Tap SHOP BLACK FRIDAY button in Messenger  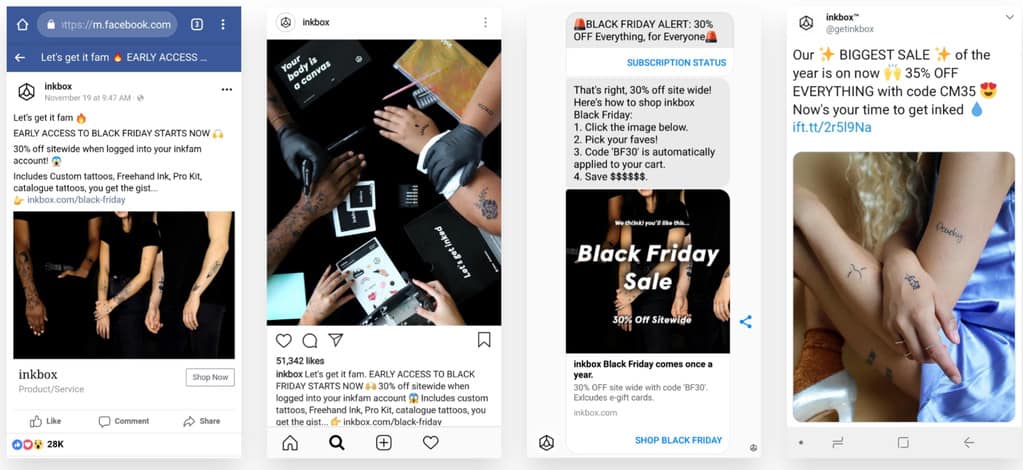click(679, 440)
